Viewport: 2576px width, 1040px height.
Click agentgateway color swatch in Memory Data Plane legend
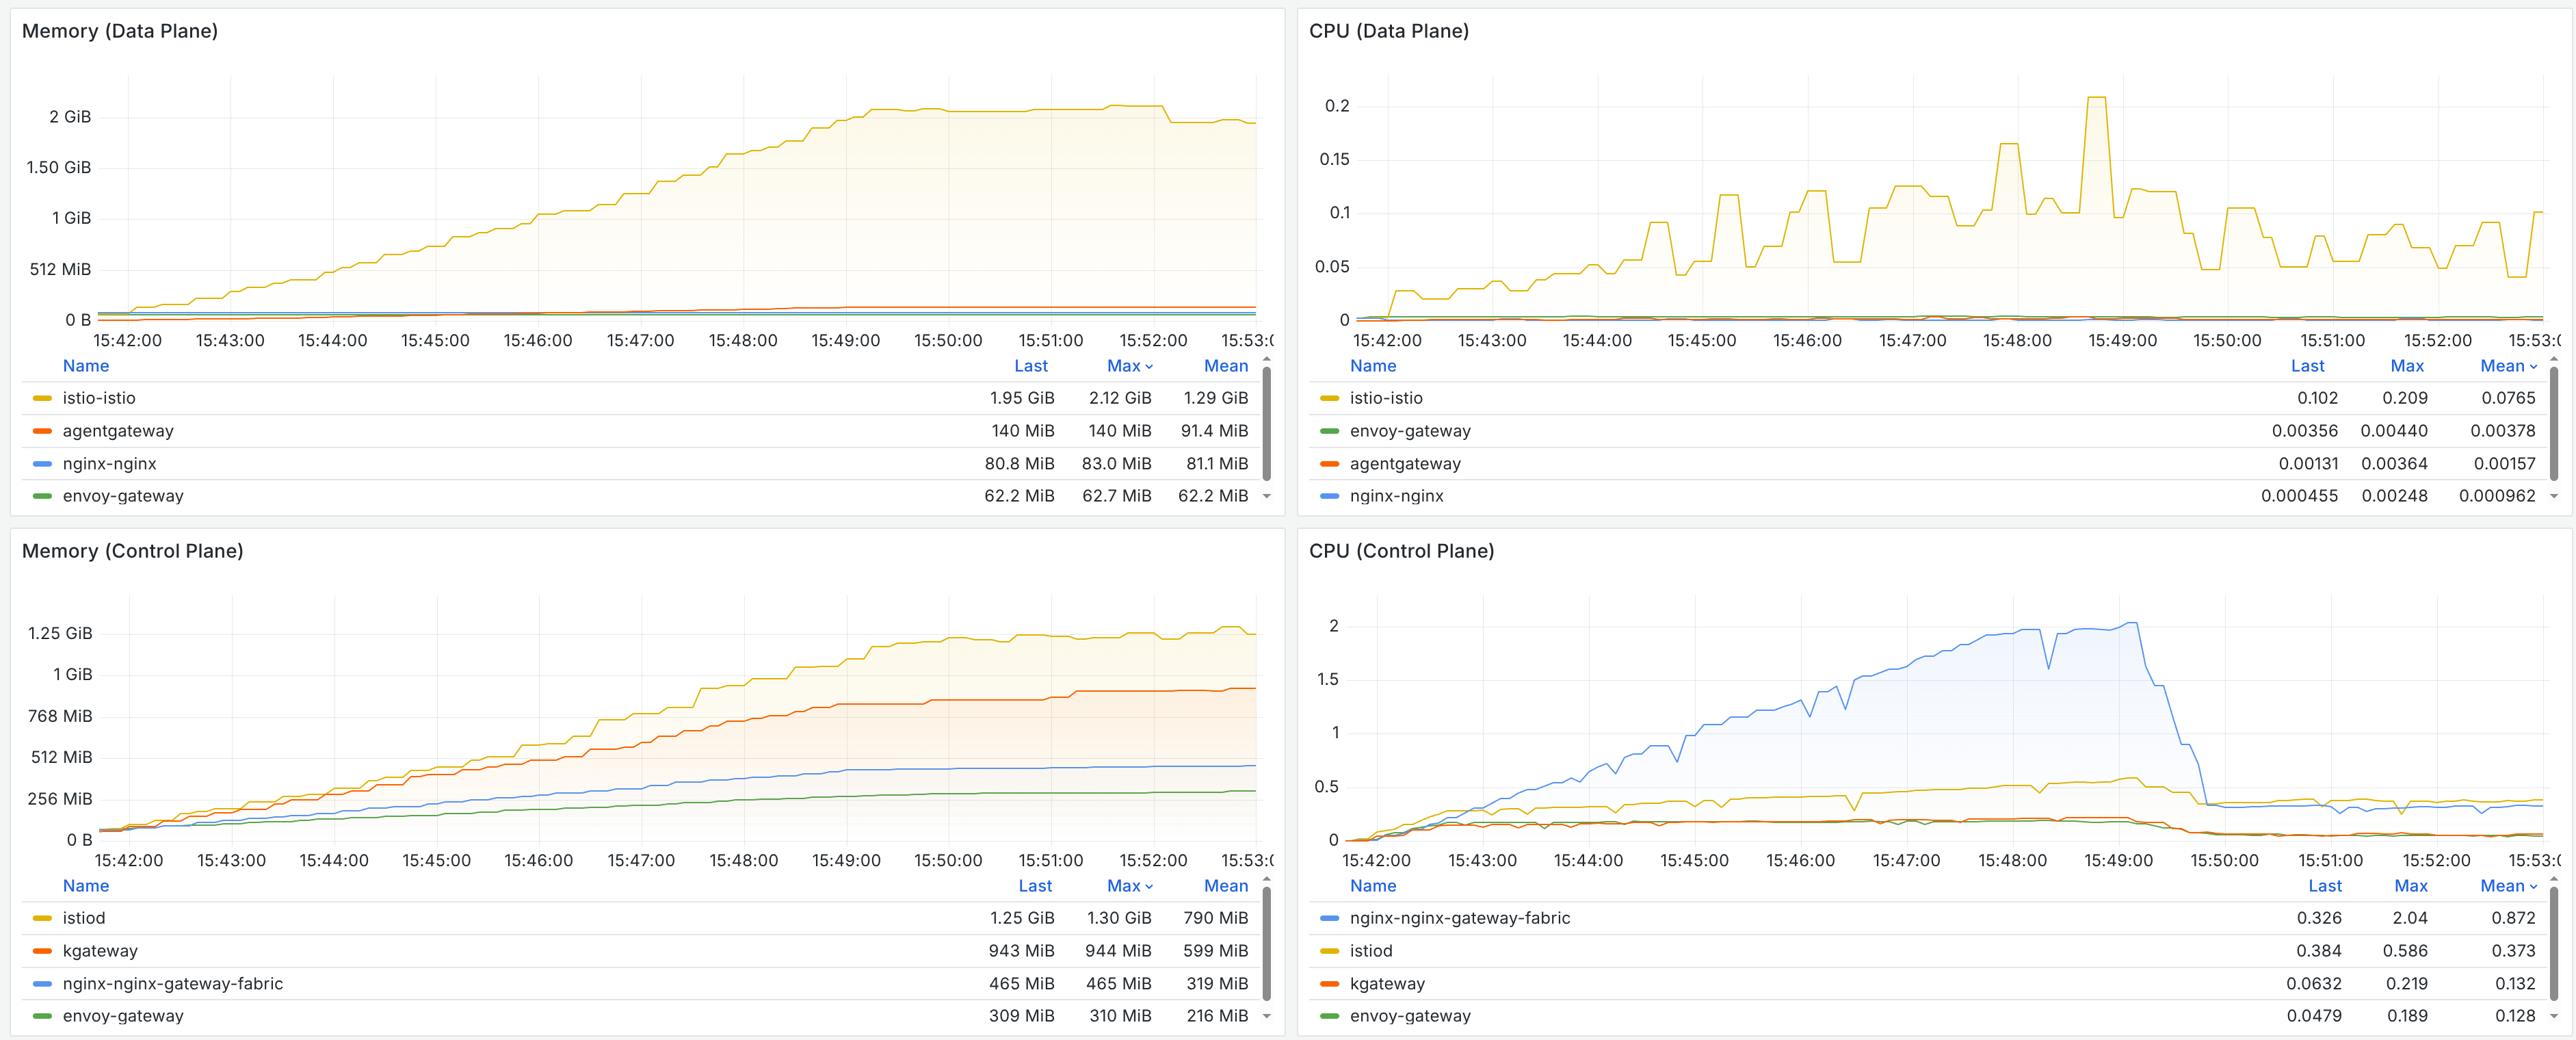tap(42, 431)
